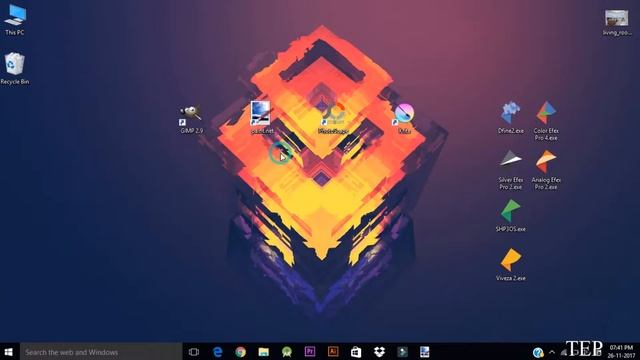Select the Analog Efex Pro 2.exe icon

pos(546,170)
